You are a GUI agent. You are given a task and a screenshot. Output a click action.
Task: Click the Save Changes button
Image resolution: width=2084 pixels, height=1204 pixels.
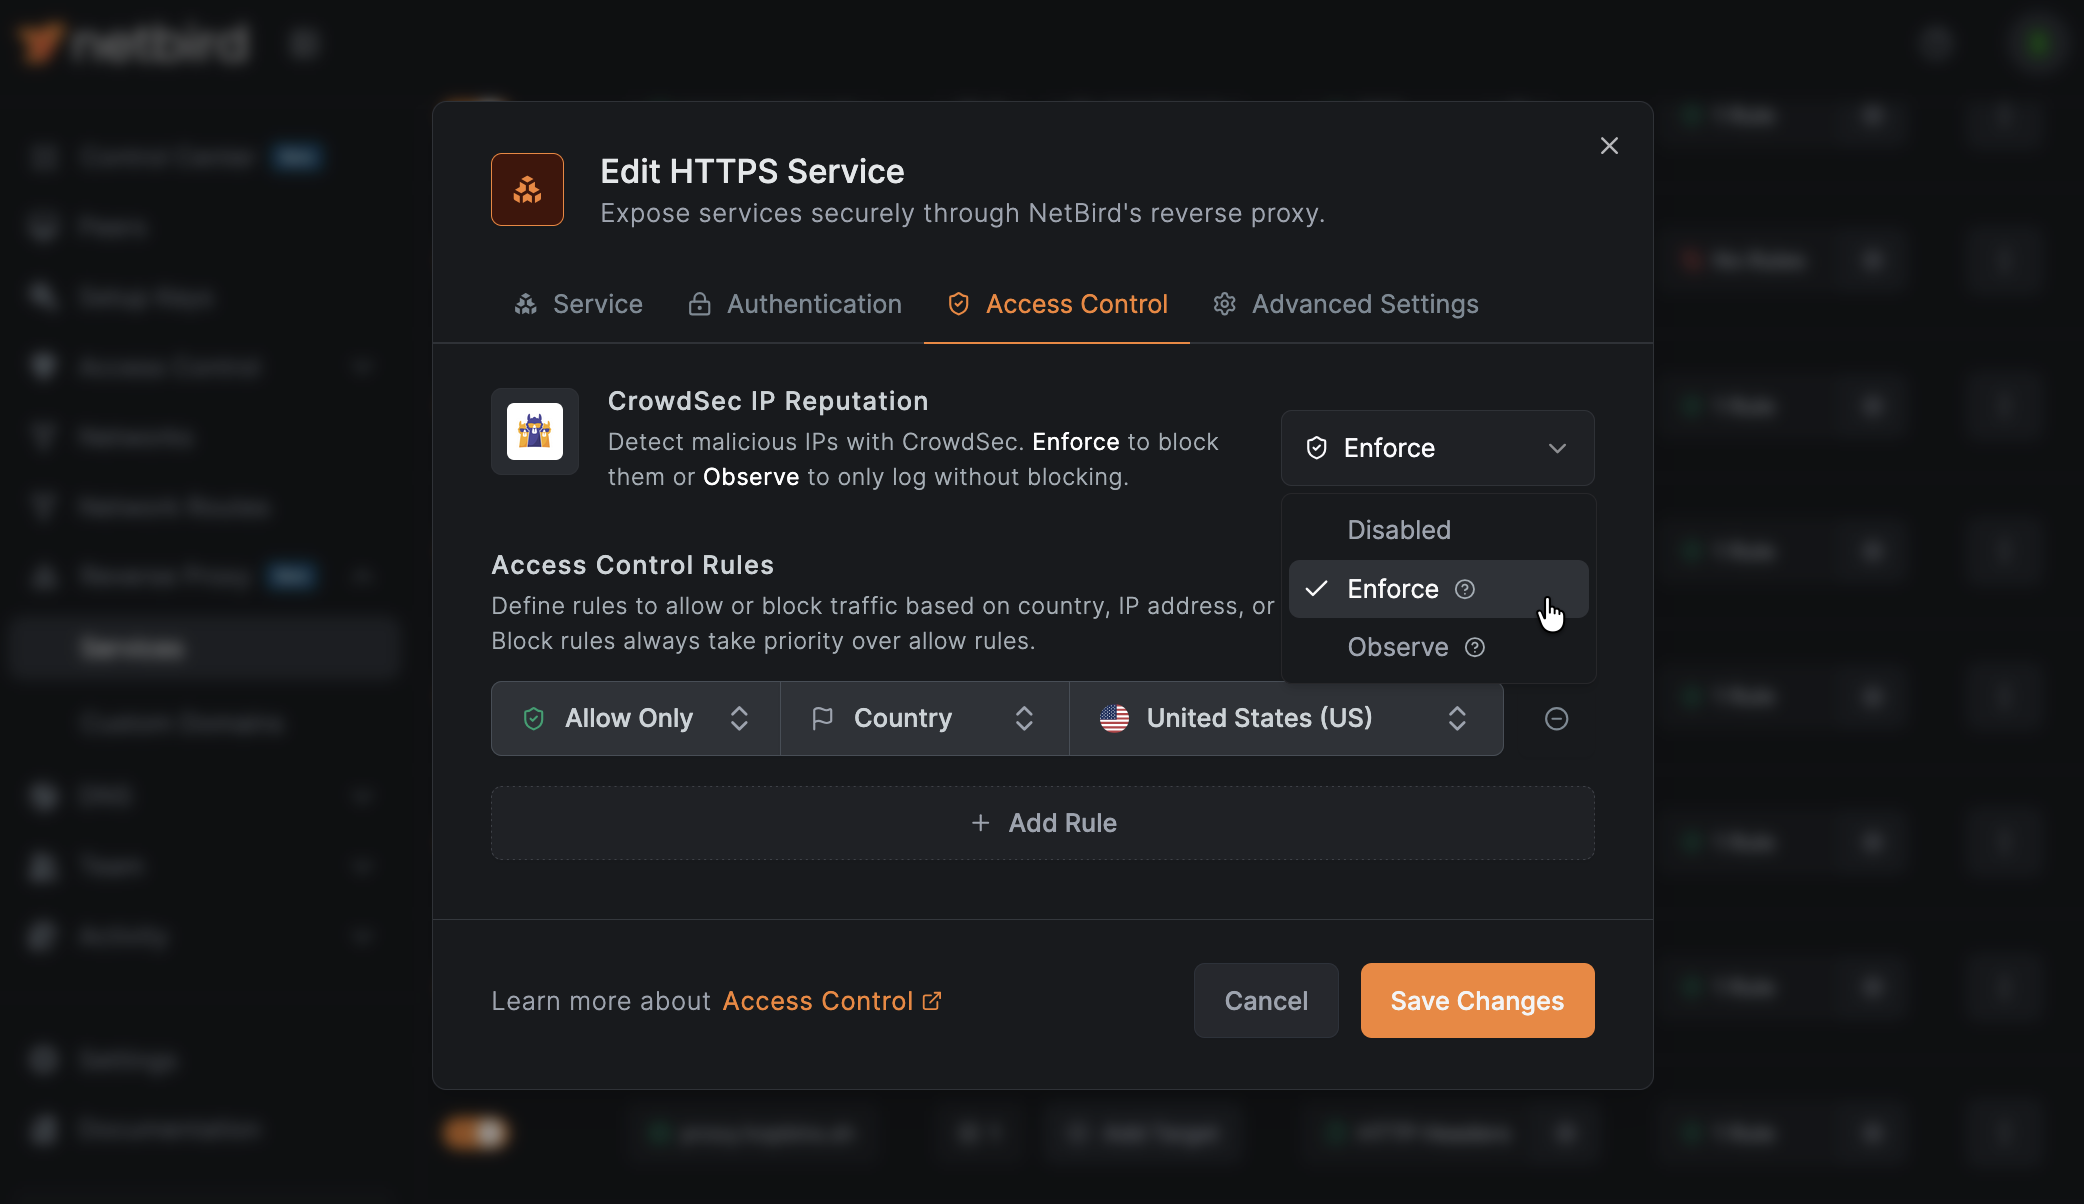(1477, 1001)
